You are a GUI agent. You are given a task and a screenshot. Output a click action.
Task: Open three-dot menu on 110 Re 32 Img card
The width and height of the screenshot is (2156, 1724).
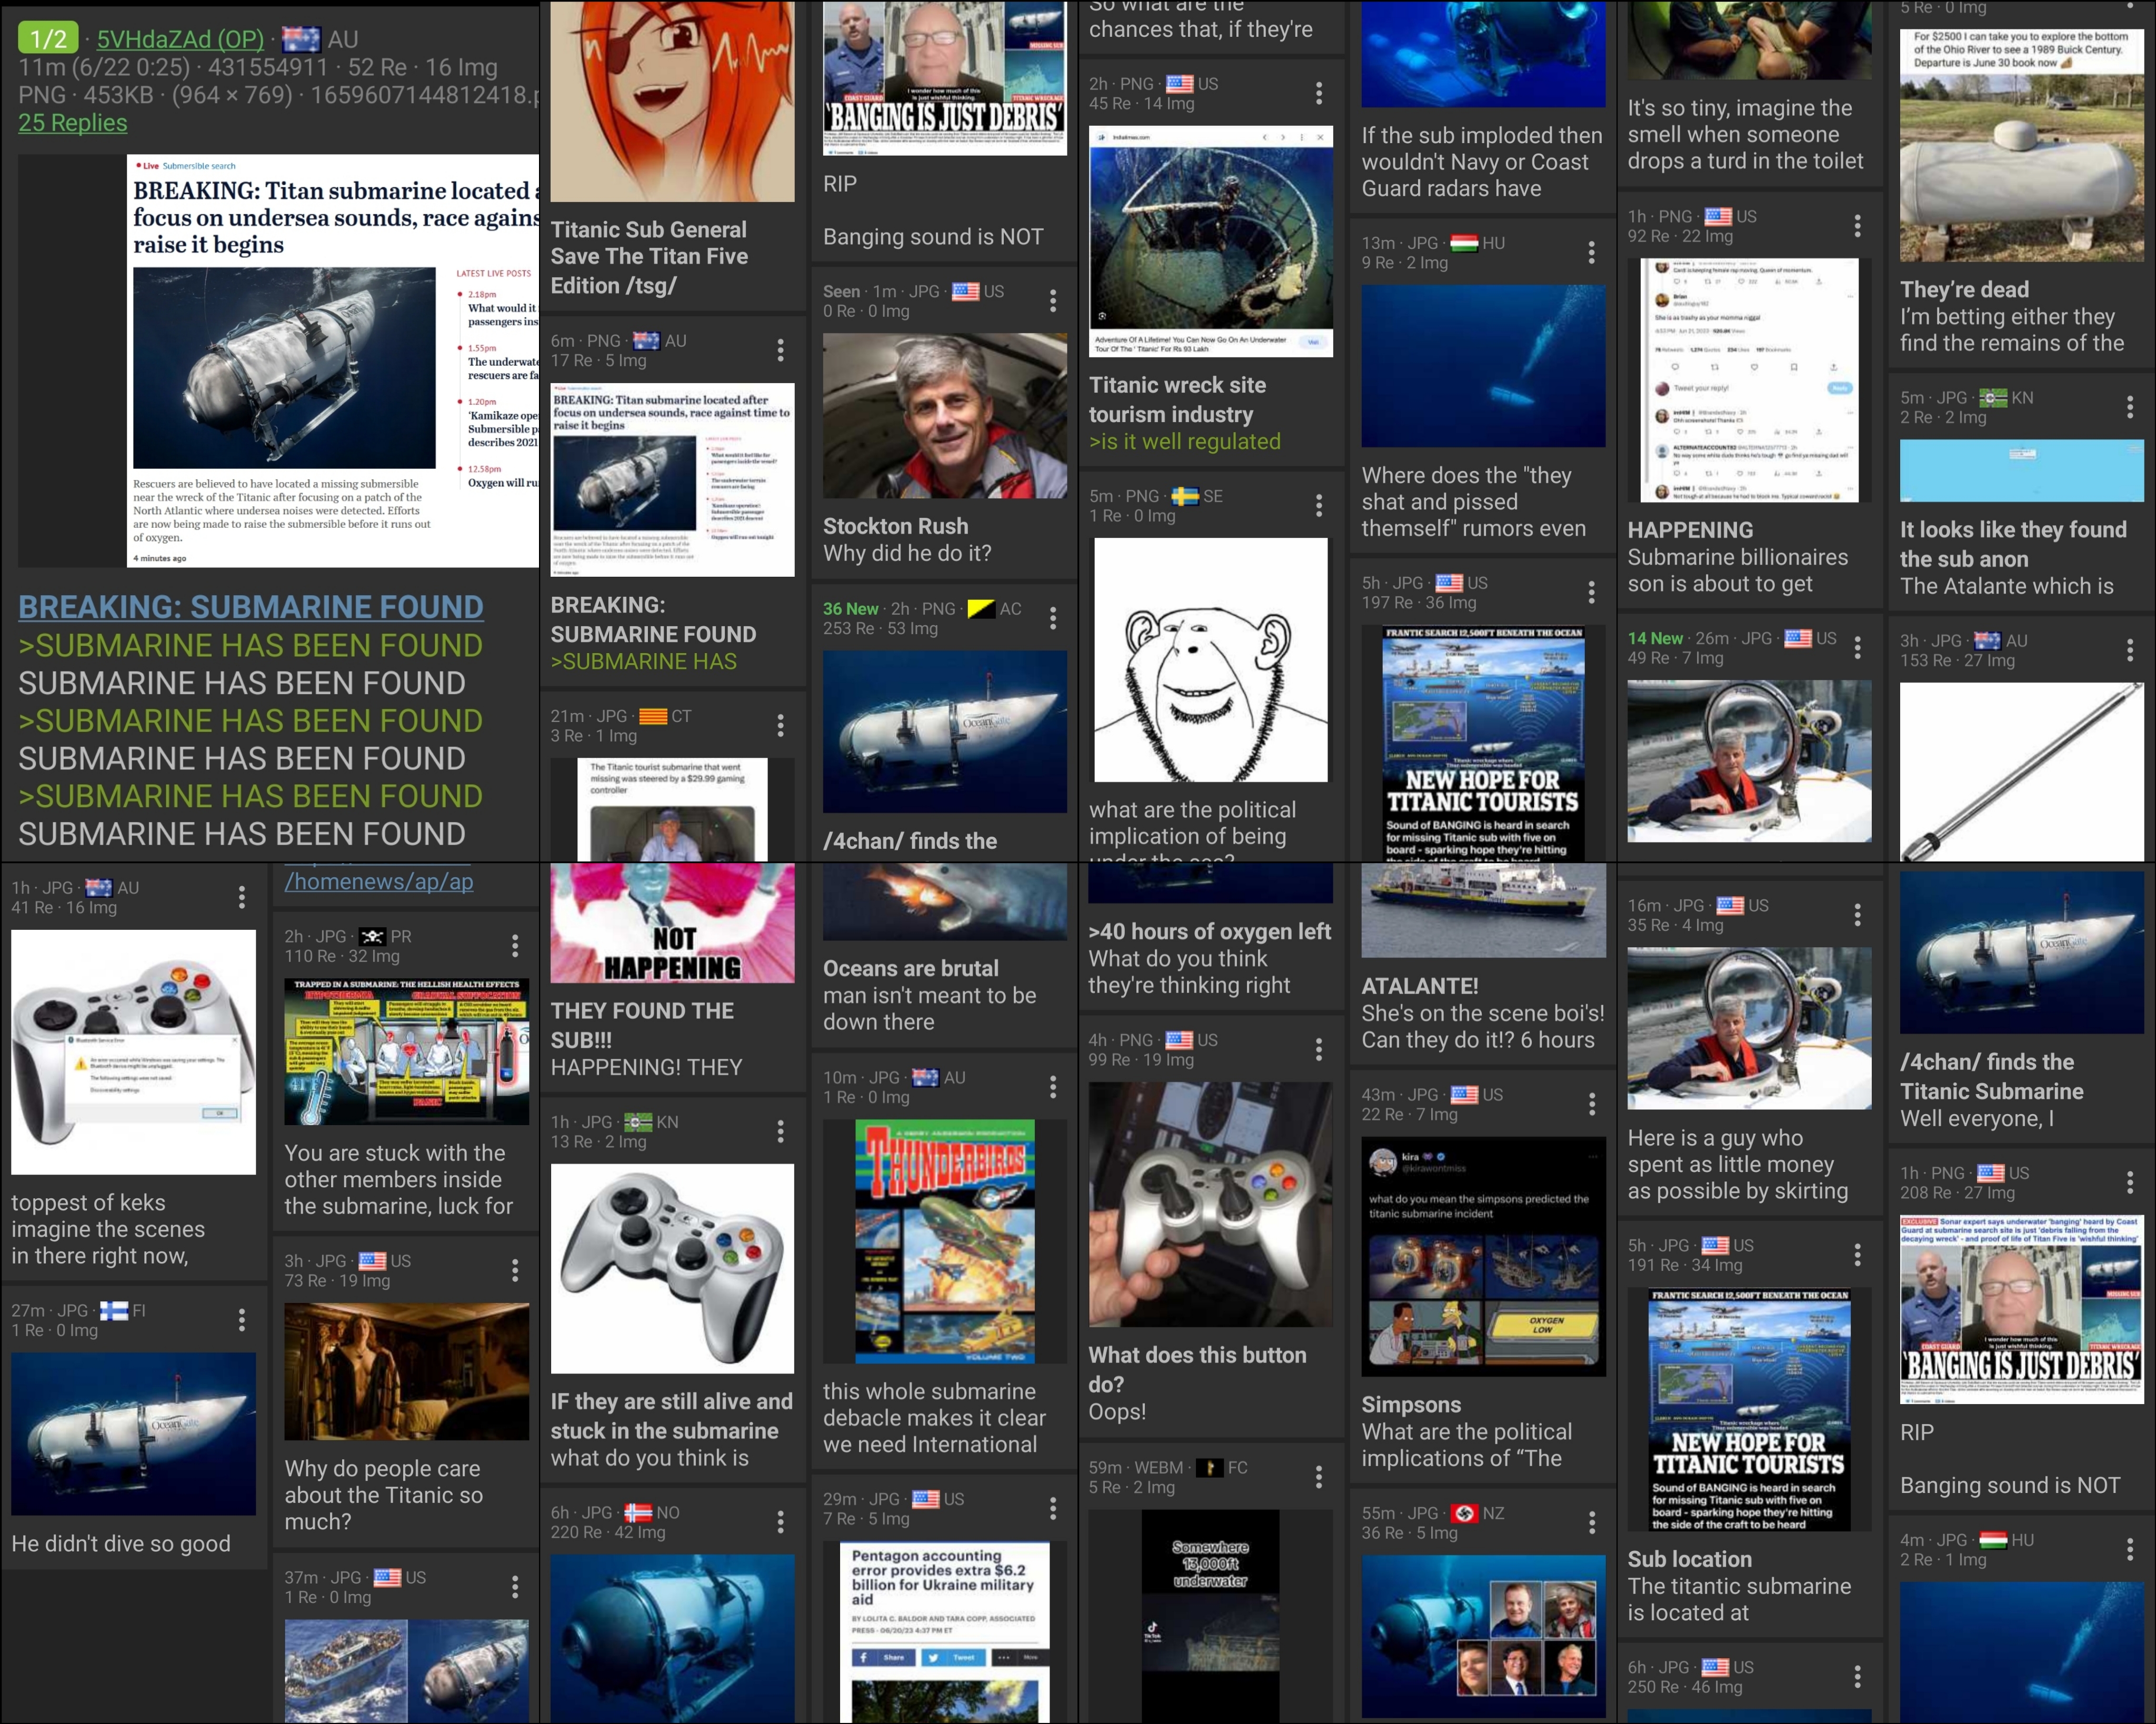(x=515, y=946)
